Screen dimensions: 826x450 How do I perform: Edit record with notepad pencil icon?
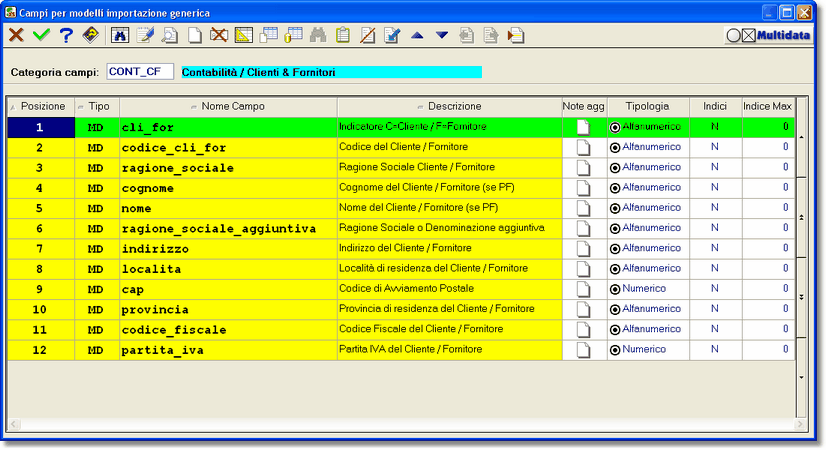(145, 35)
